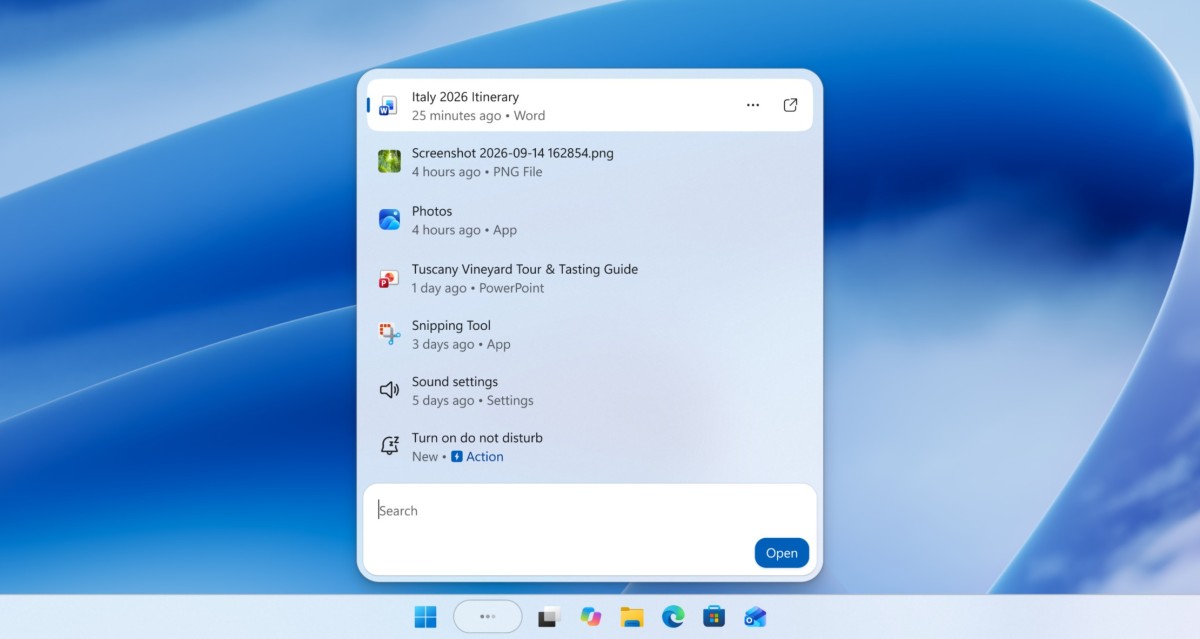The image size is (1200, 639).
Task: Open the three-dot menu for Italy 2026 Itinerary
Action: [x=753, y=105]
